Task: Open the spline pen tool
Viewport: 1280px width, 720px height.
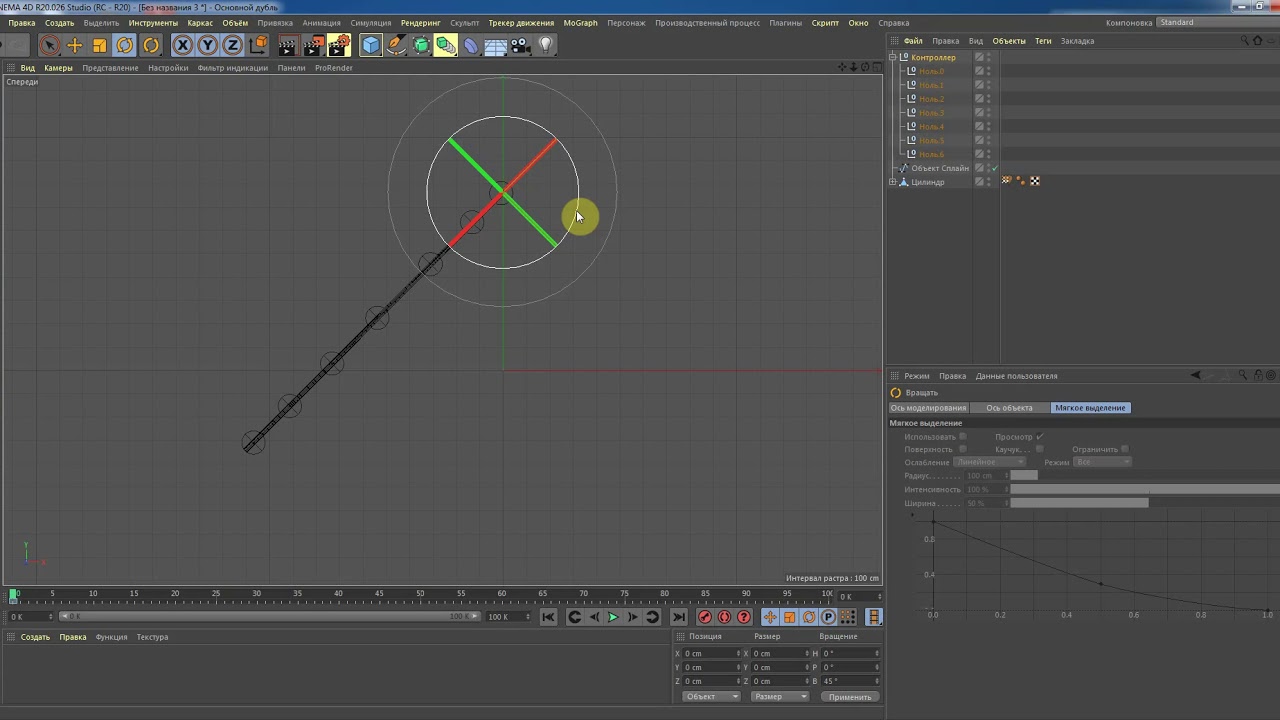Action: tap(396, 45)
